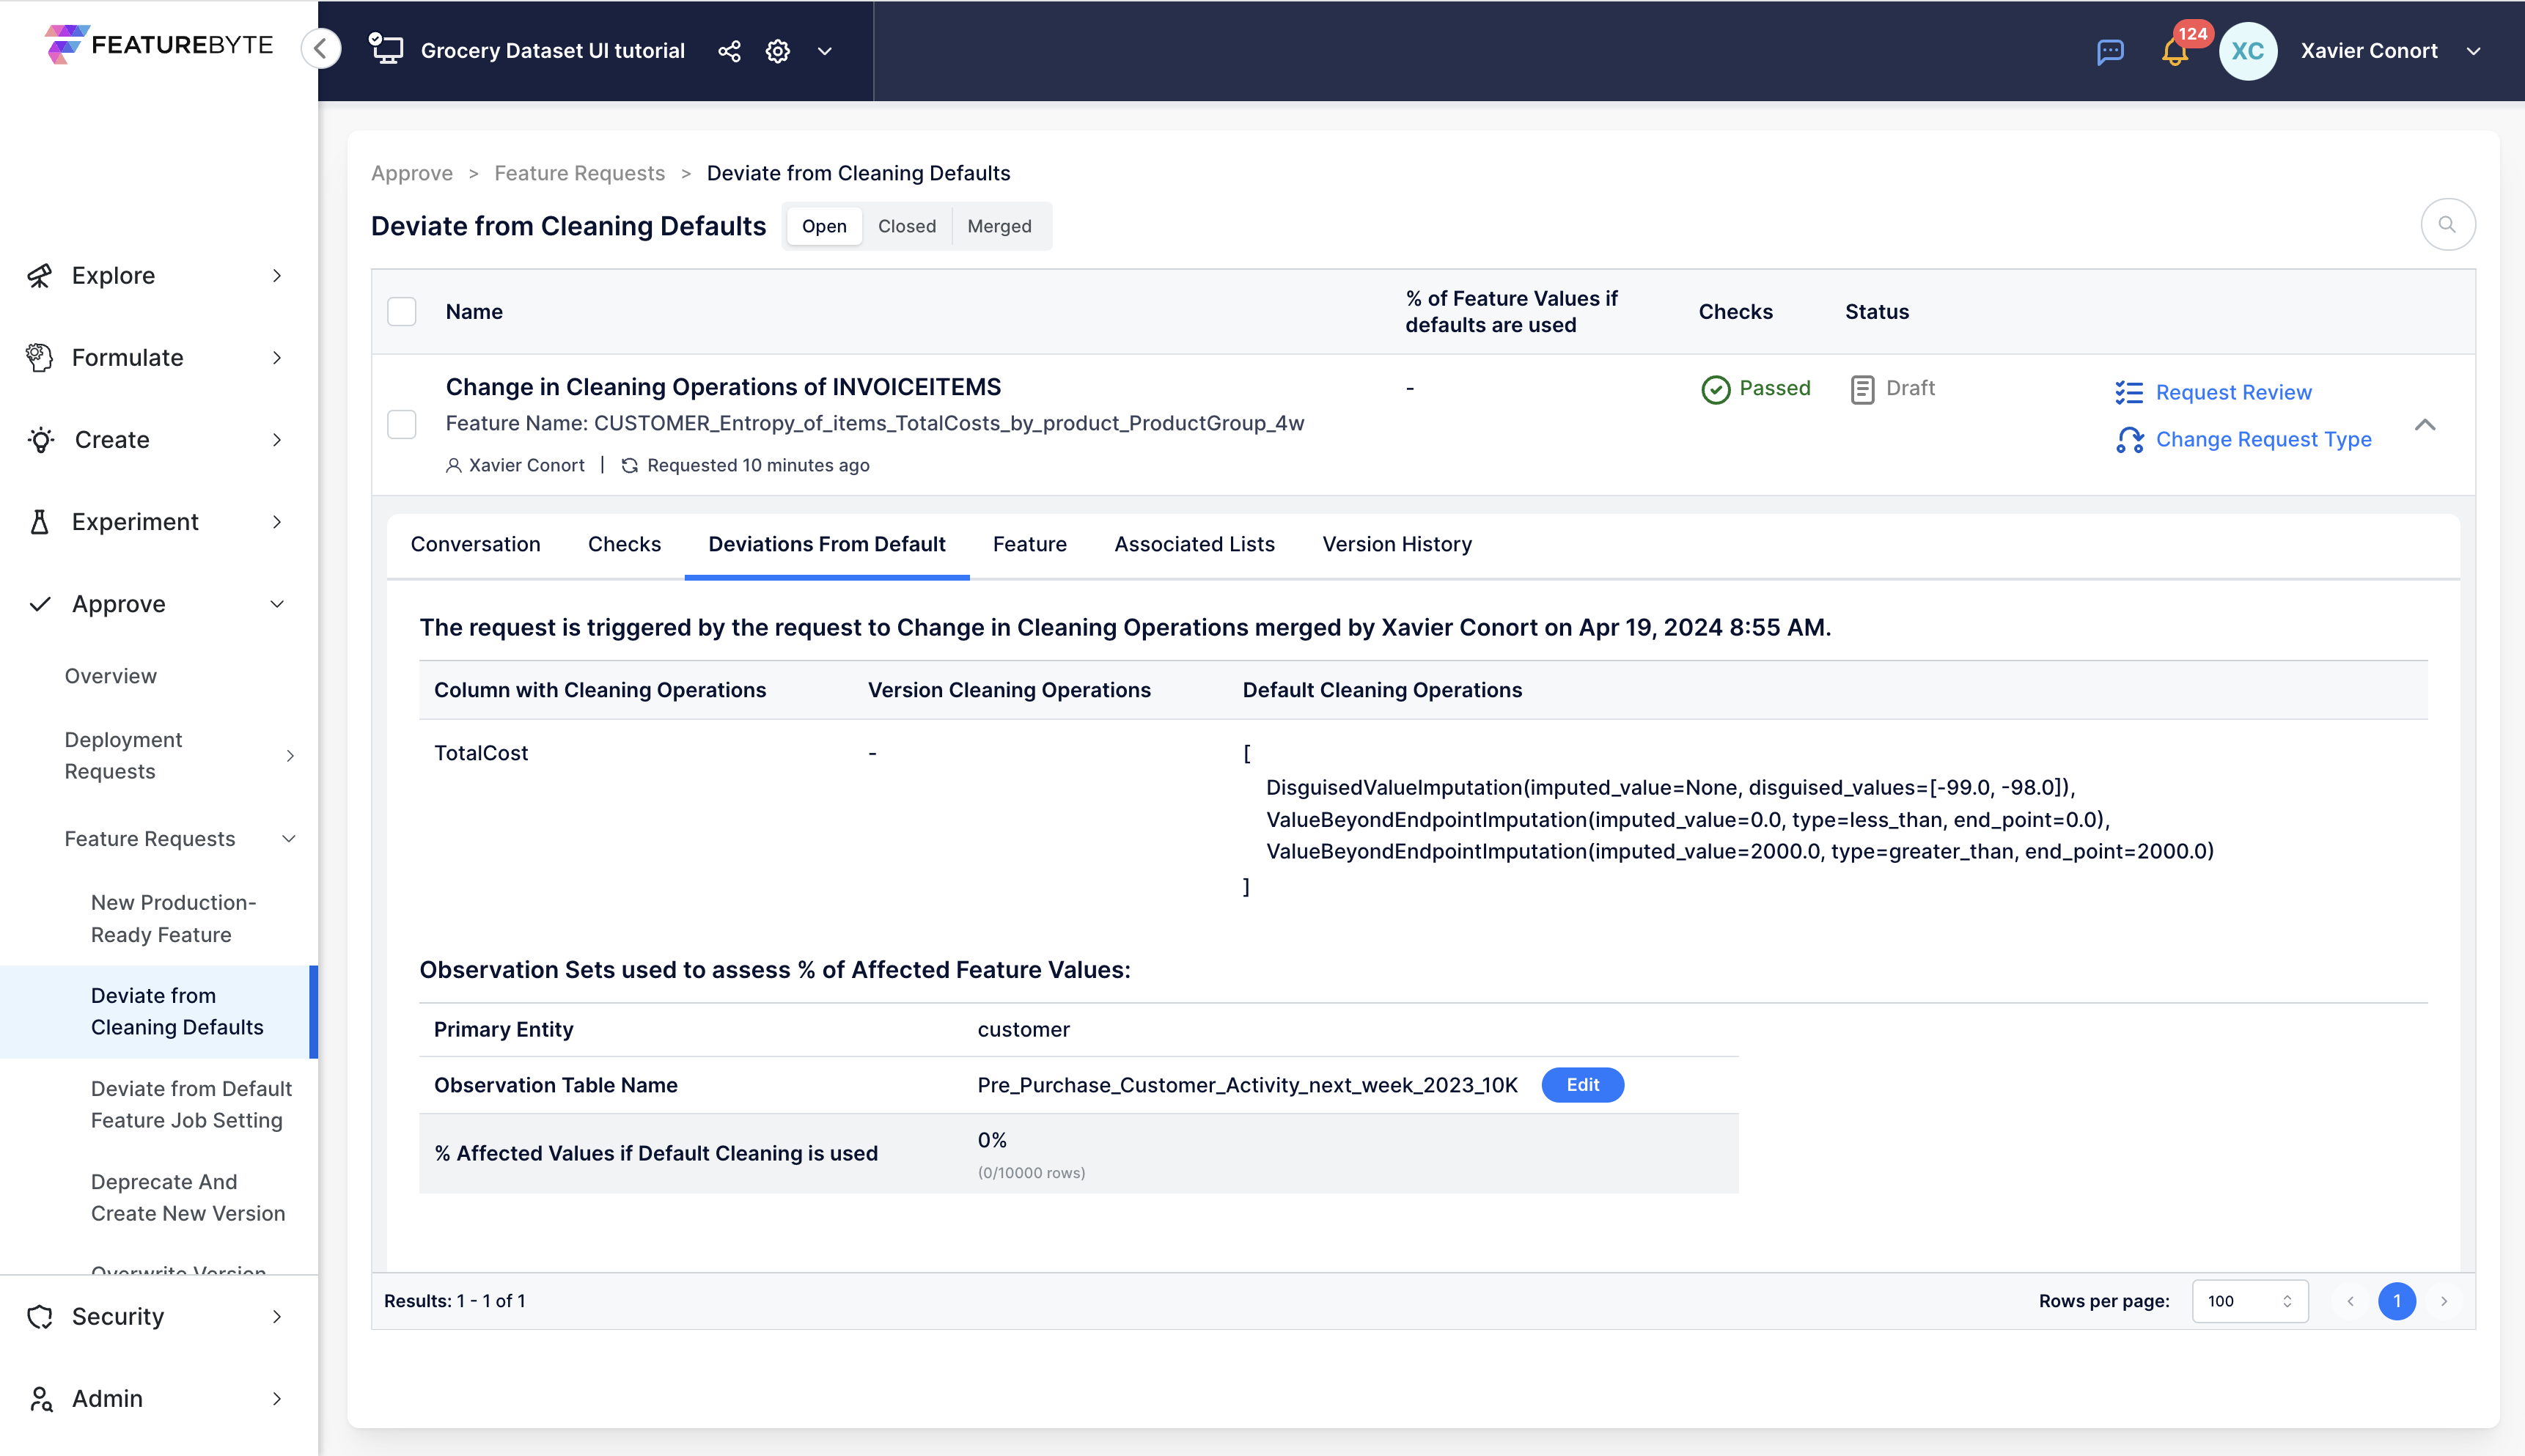Open the Deviations From Default tab

[x=826, y=544]
